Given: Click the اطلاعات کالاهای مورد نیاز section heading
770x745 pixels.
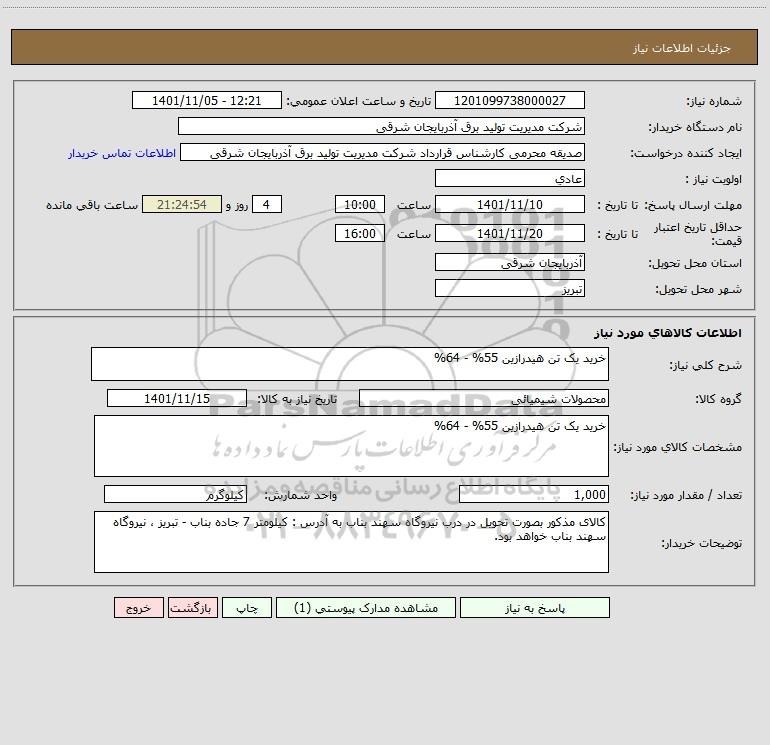Looking at the screenshot, I should (667, 333).
